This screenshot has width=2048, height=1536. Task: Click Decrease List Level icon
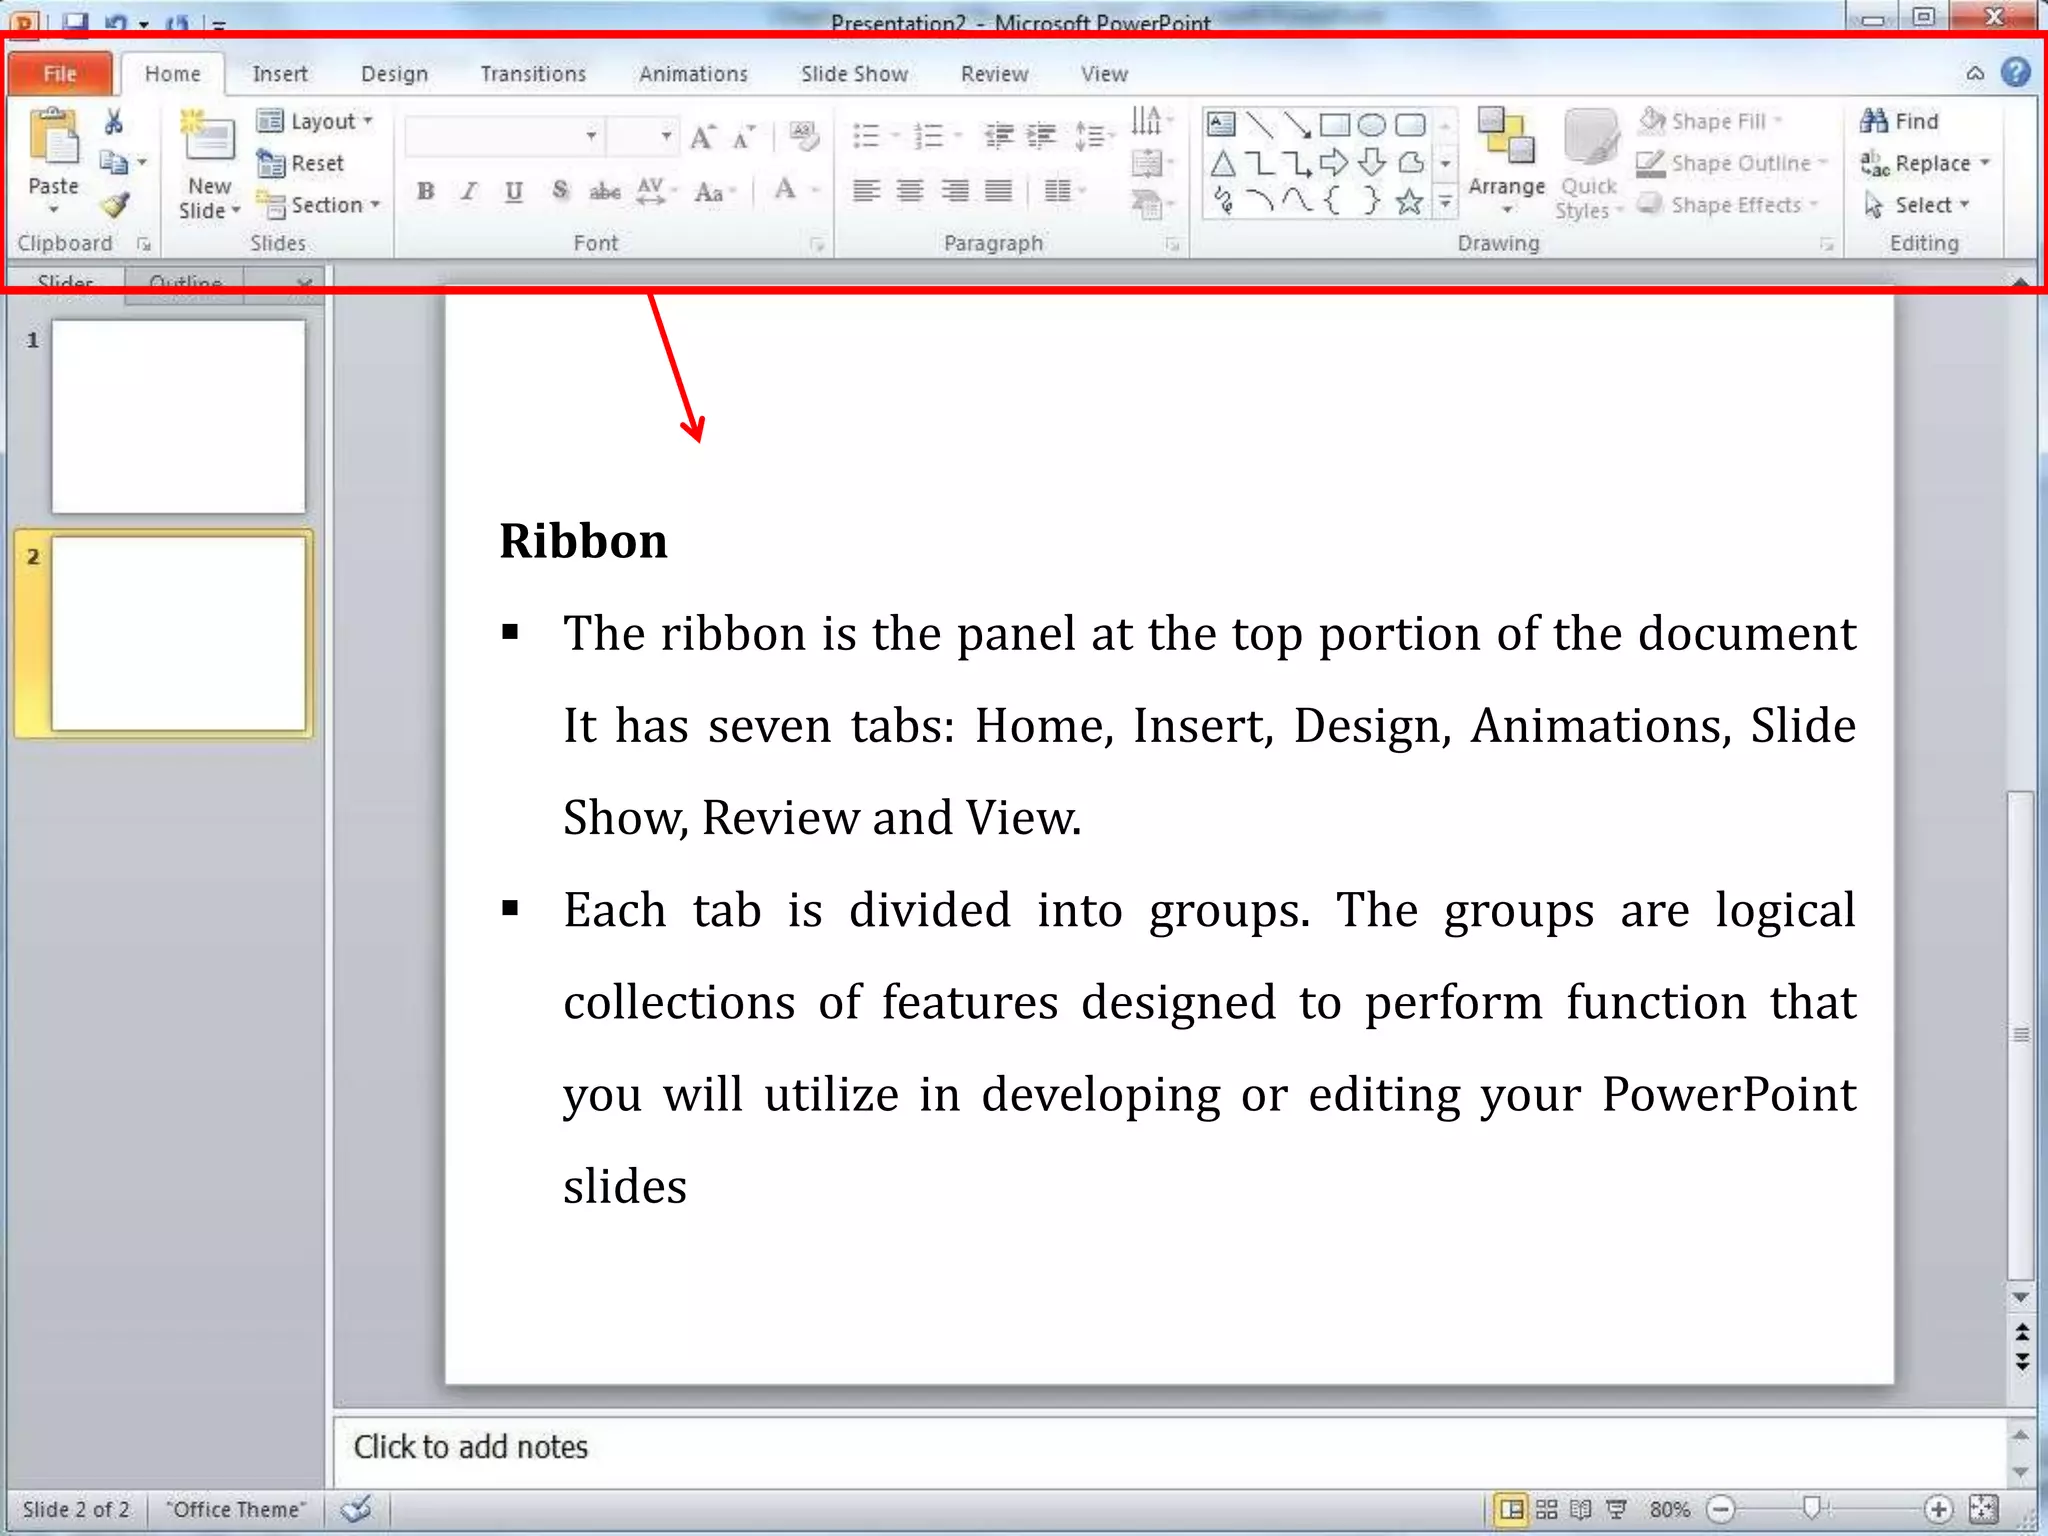998,136
